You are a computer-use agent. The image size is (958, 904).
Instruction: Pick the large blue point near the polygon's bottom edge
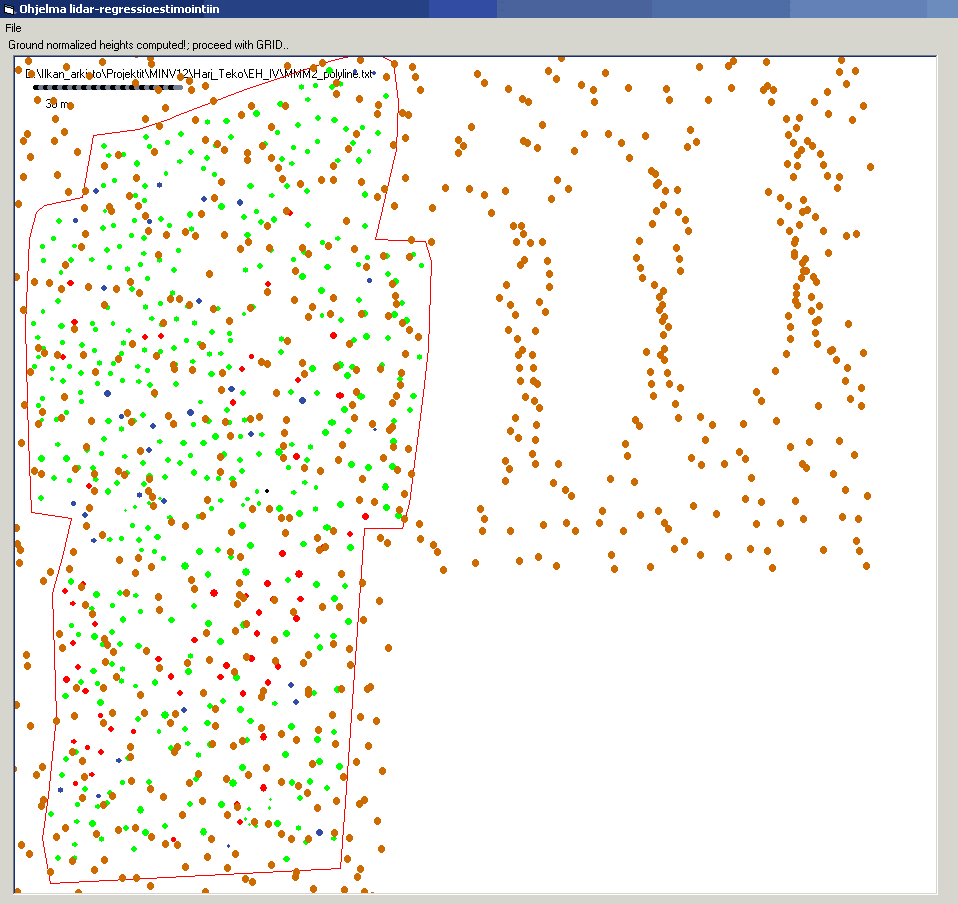(319, 832)
